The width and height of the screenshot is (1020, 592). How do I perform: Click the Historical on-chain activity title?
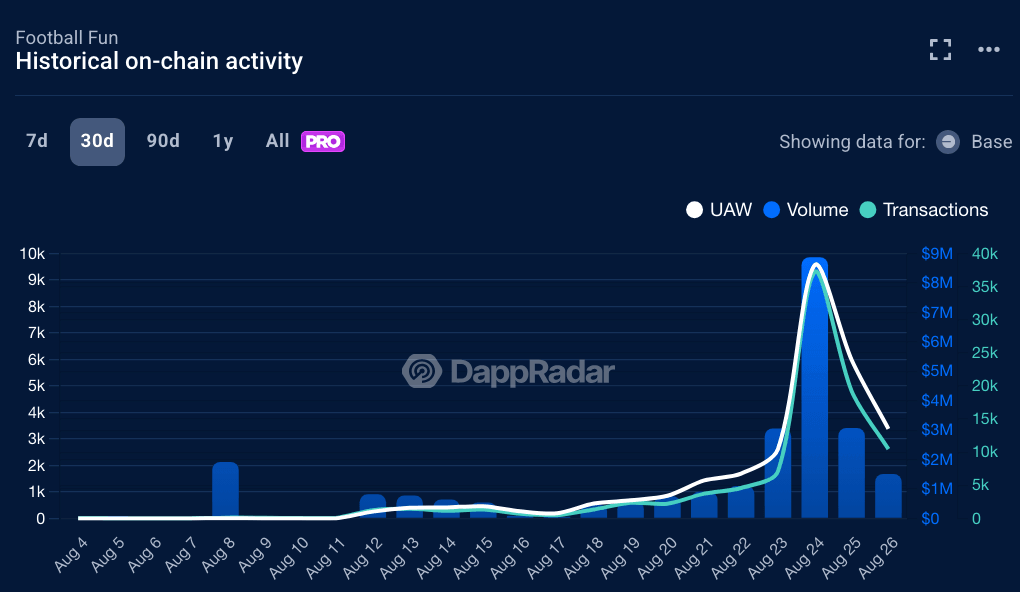click(159, 61)
